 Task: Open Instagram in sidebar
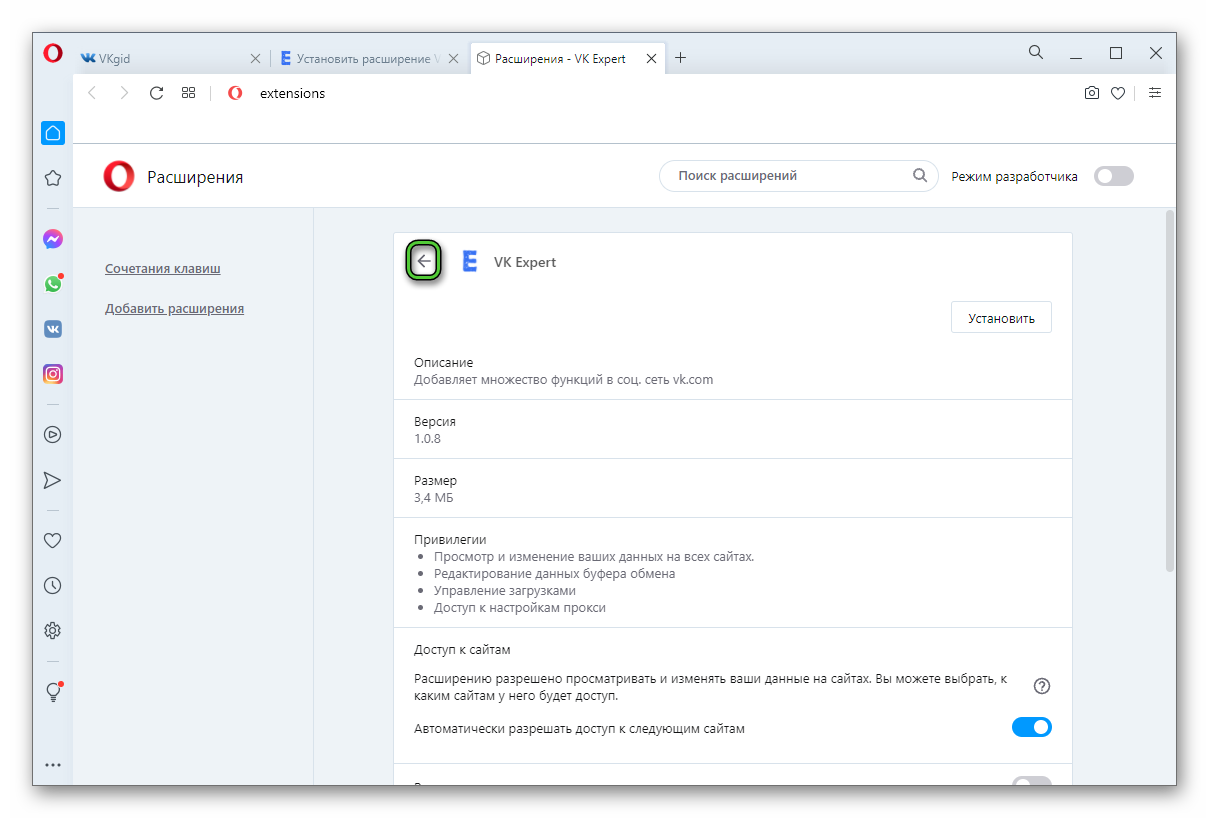(x=53, y=374)
